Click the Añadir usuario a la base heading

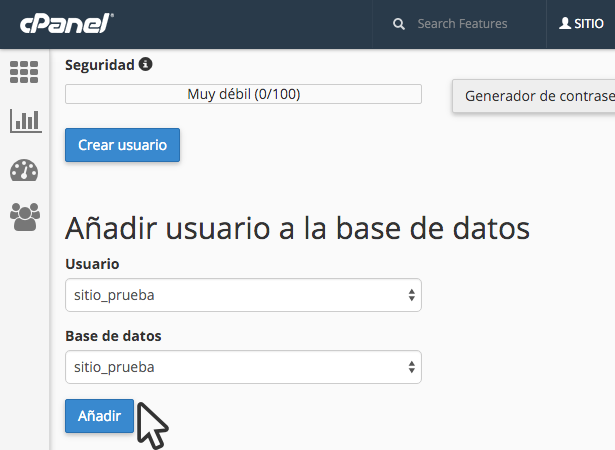pyautogui.click(x=297, y=228)
